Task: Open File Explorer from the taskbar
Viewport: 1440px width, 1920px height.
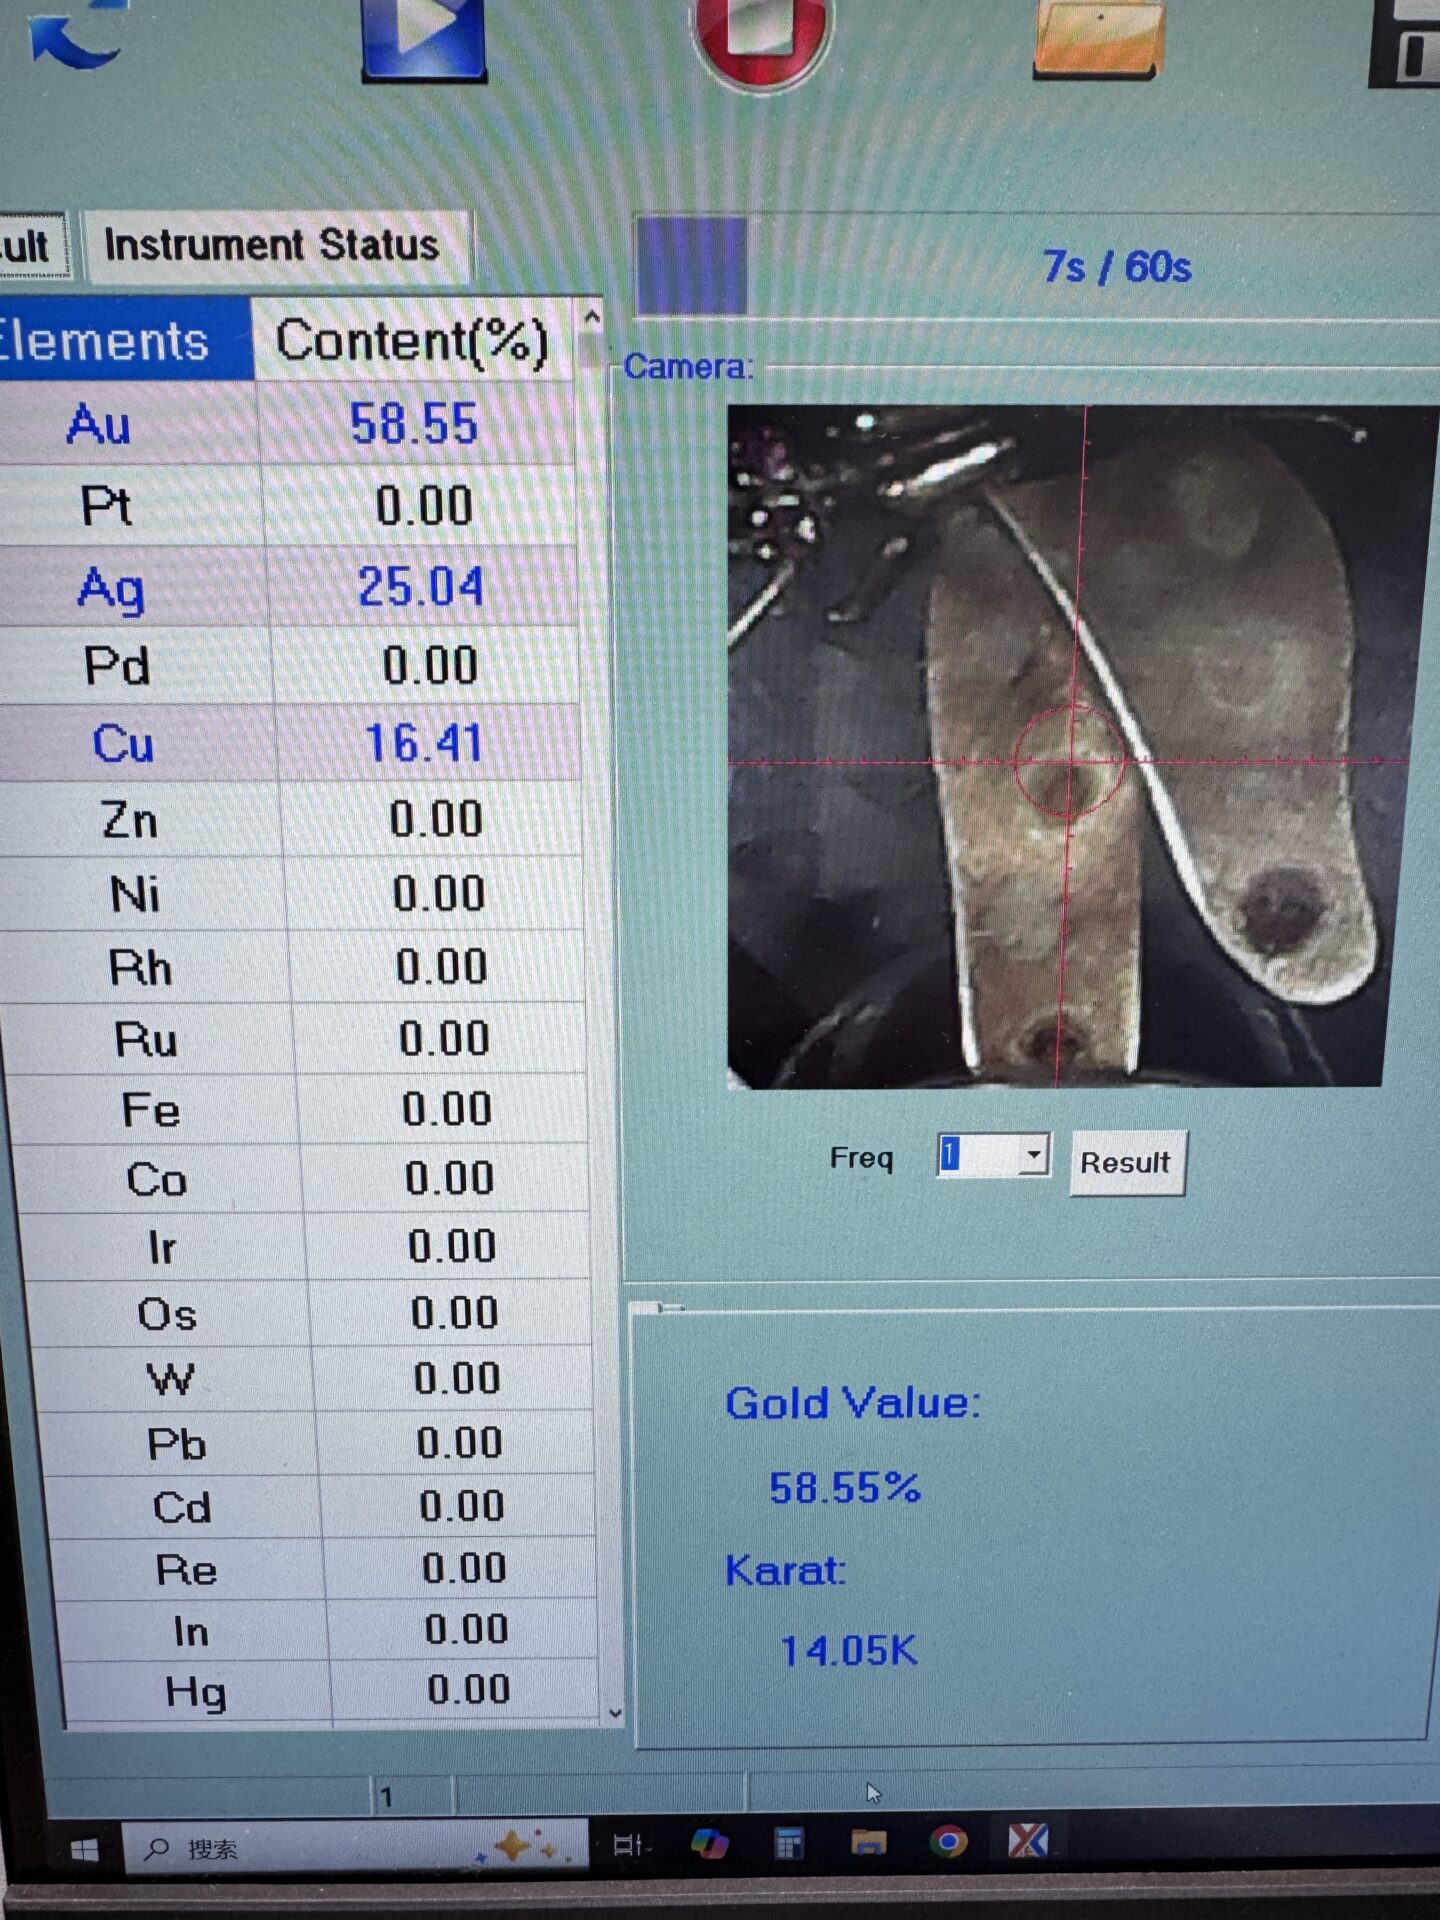Action: point(868,1842)
